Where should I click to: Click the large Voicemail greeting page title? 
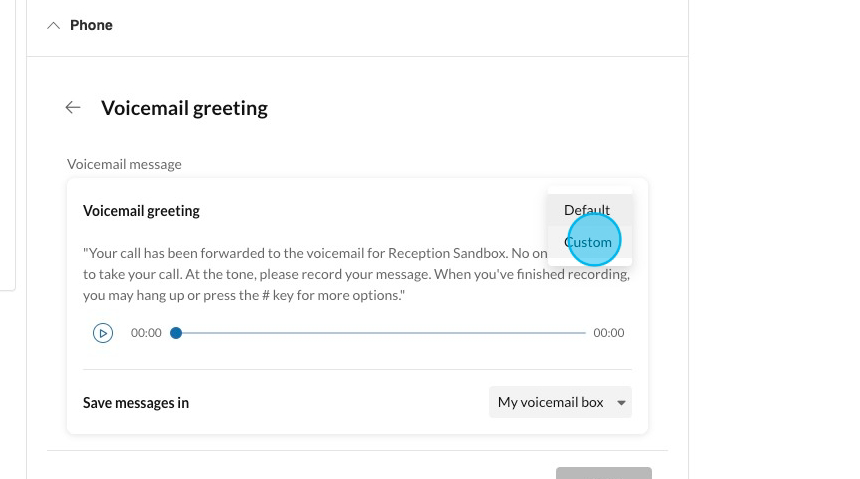[184, 108]
